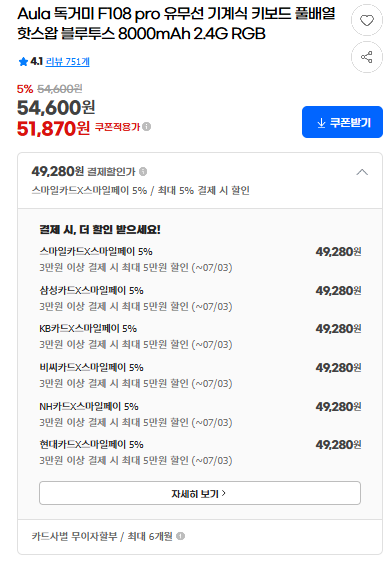
Task: Click the 49,280원 결제할인가 header
Action: click(83, 171)
